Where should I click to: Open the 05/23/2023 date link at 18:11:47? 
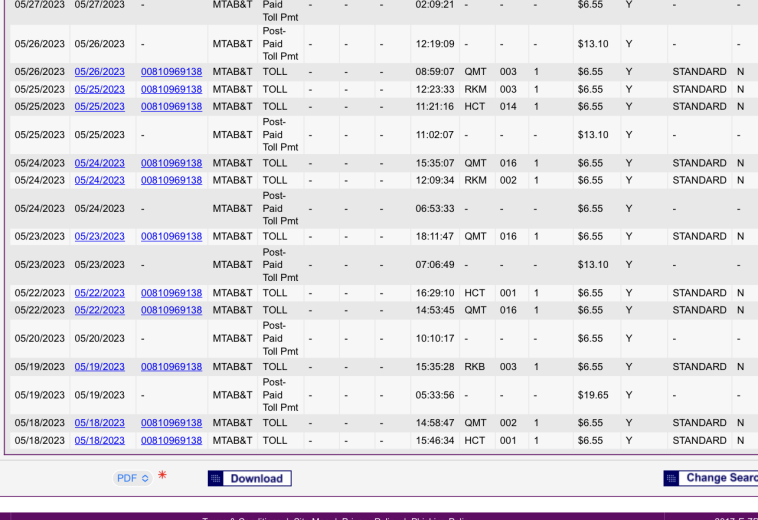pyautogui.click(x=100, y=236)
